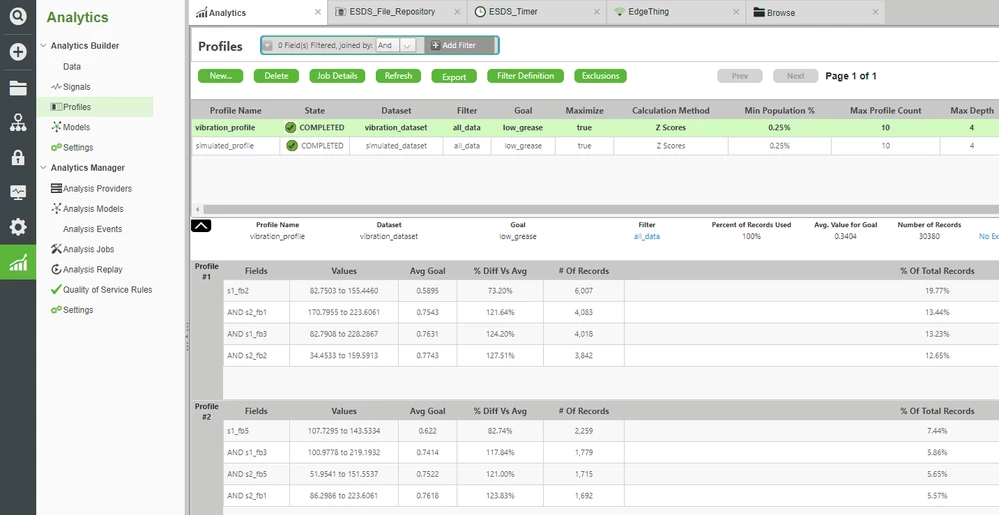Open Filter Definition
Screen dimensions: 999x515
click(x=526, y=76)
